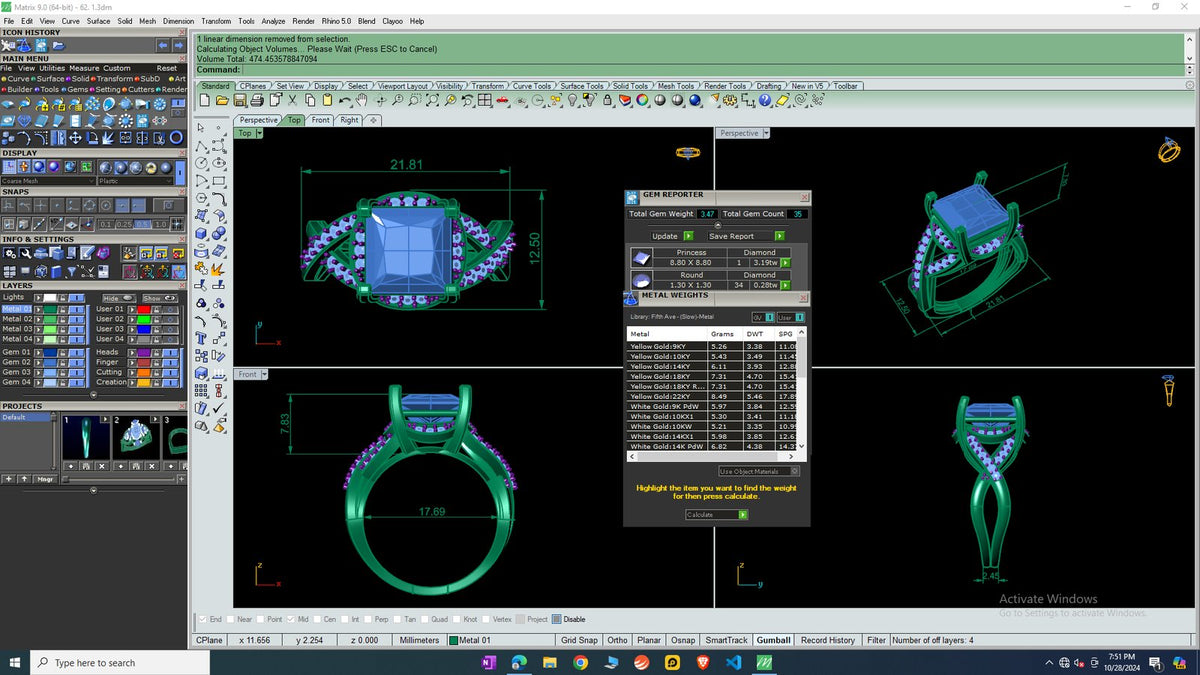
Task: Toggle the Near osnap checkbox
Action: click(231, 619)
